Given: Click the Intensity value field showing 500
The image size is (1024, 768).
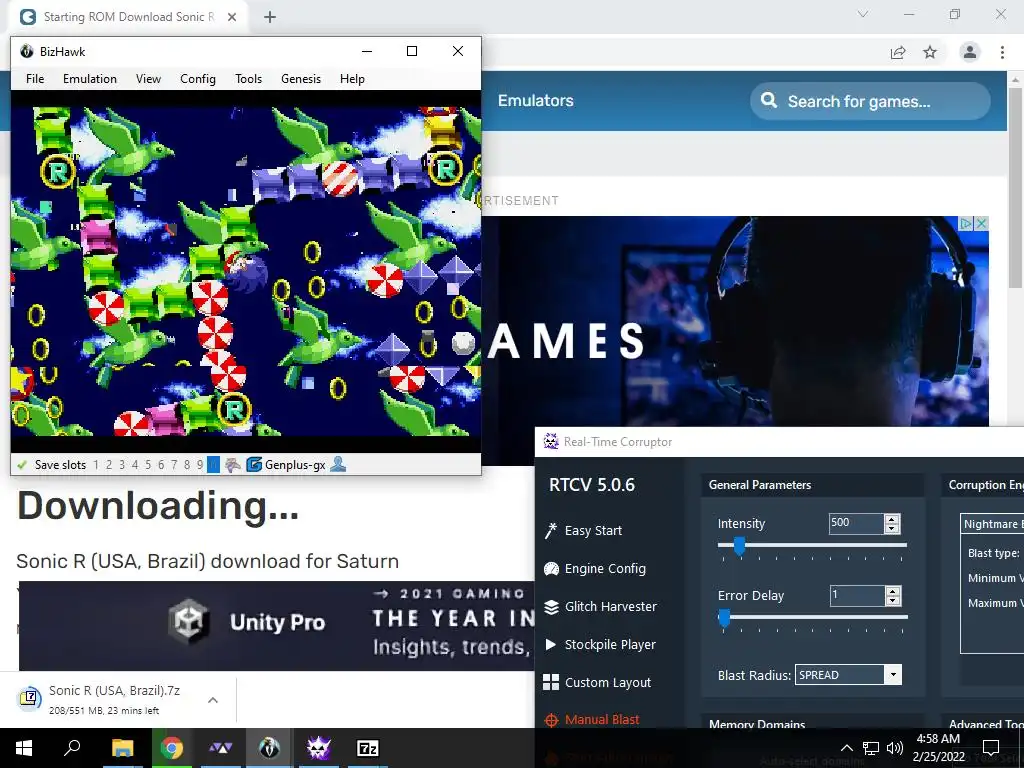Looking at the screenshot, I should coord(856,523).
